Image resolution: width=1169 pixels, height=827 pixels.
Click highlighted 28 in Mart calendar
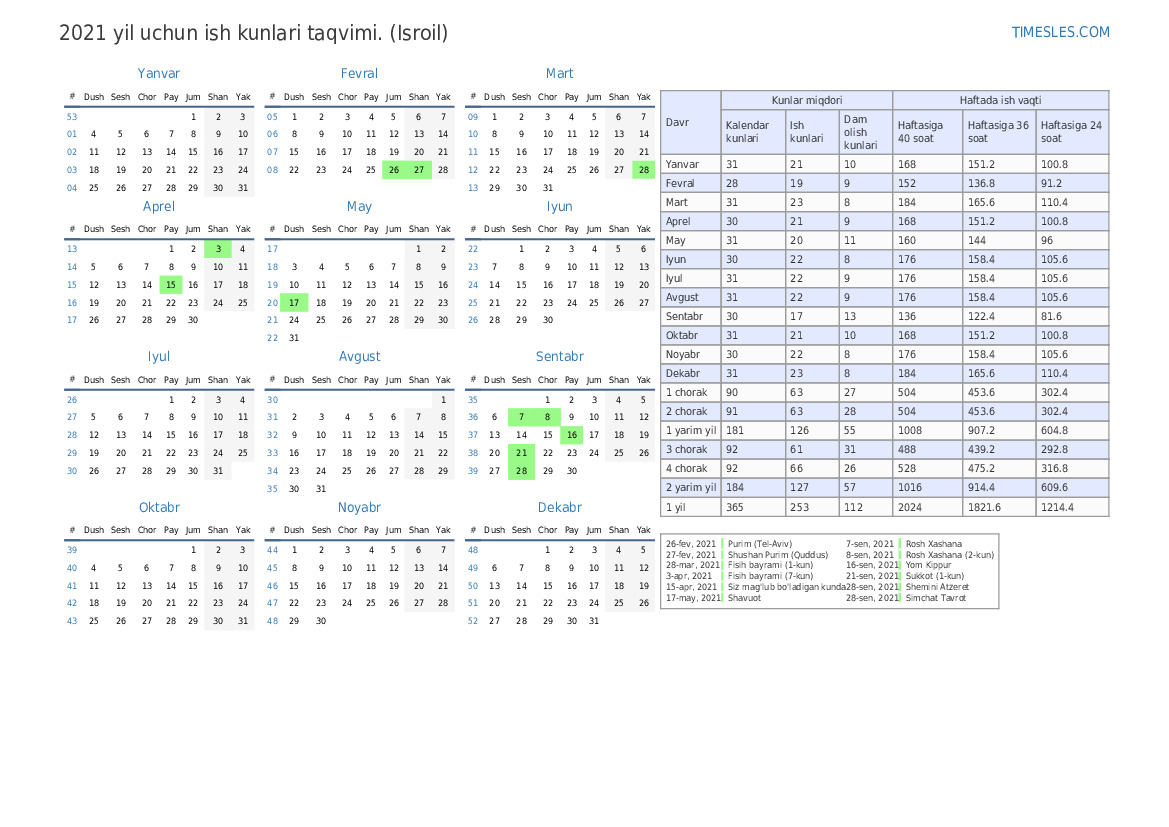(643, 170)
